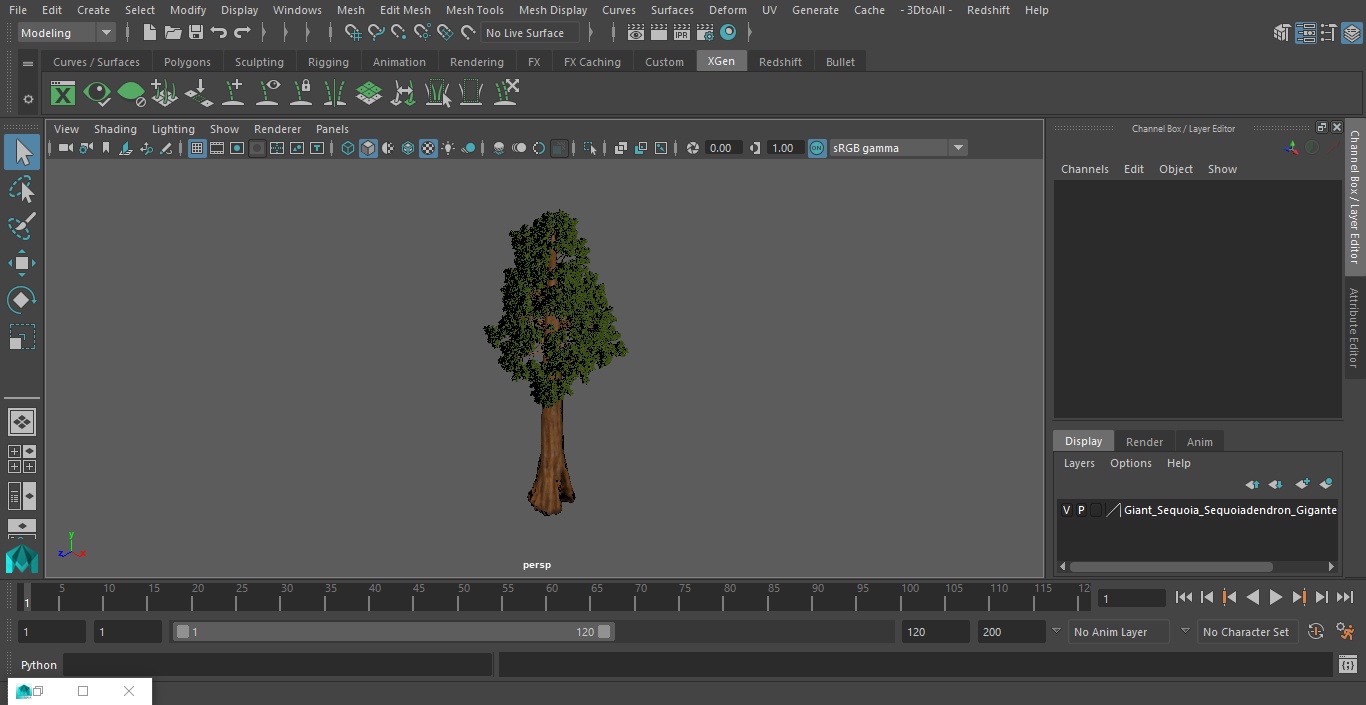Click the play forwards button
Screen dimensions: 1366x705
[1275, 597]
